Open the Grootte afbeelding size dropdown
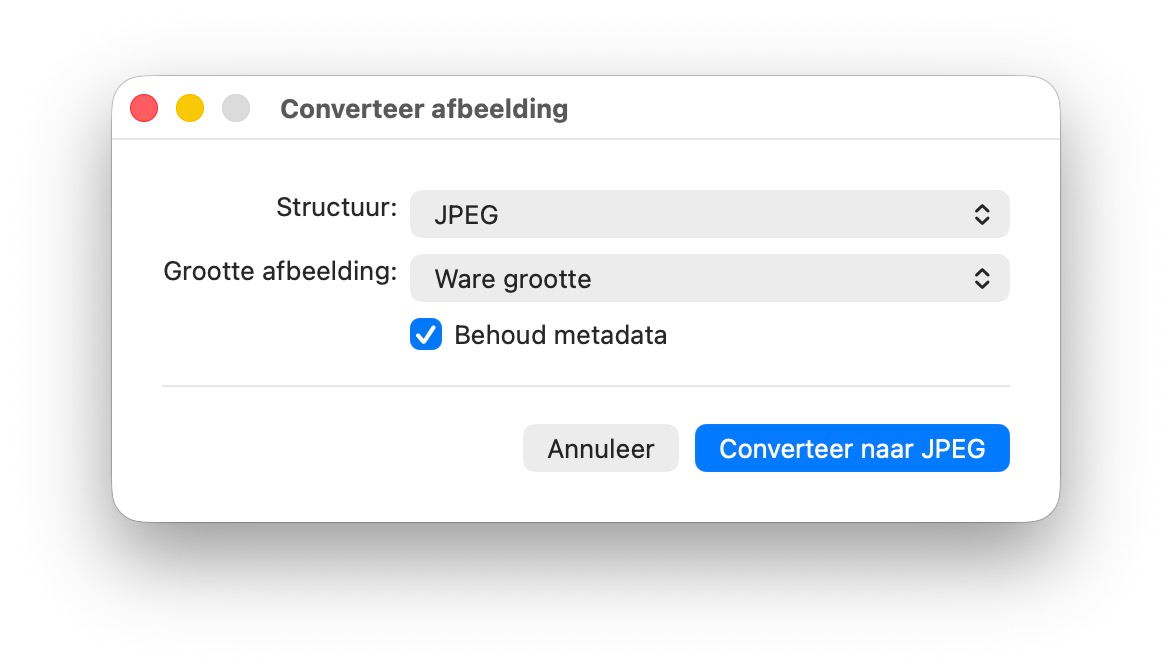 click(x=709, y=278)
